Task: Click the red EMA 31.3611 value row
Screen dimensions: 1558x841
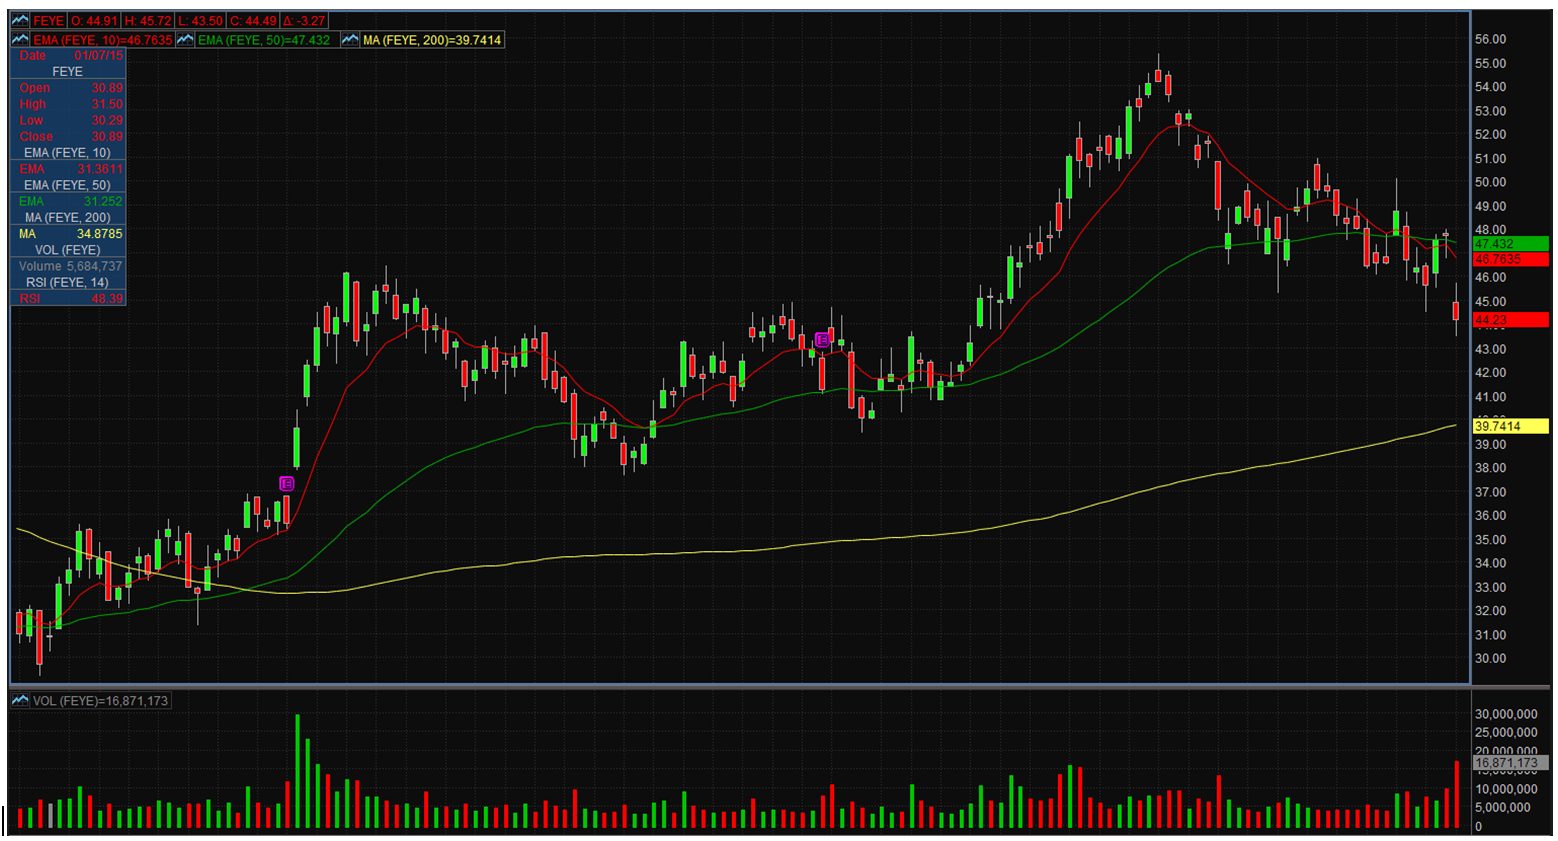Action: 68,169
